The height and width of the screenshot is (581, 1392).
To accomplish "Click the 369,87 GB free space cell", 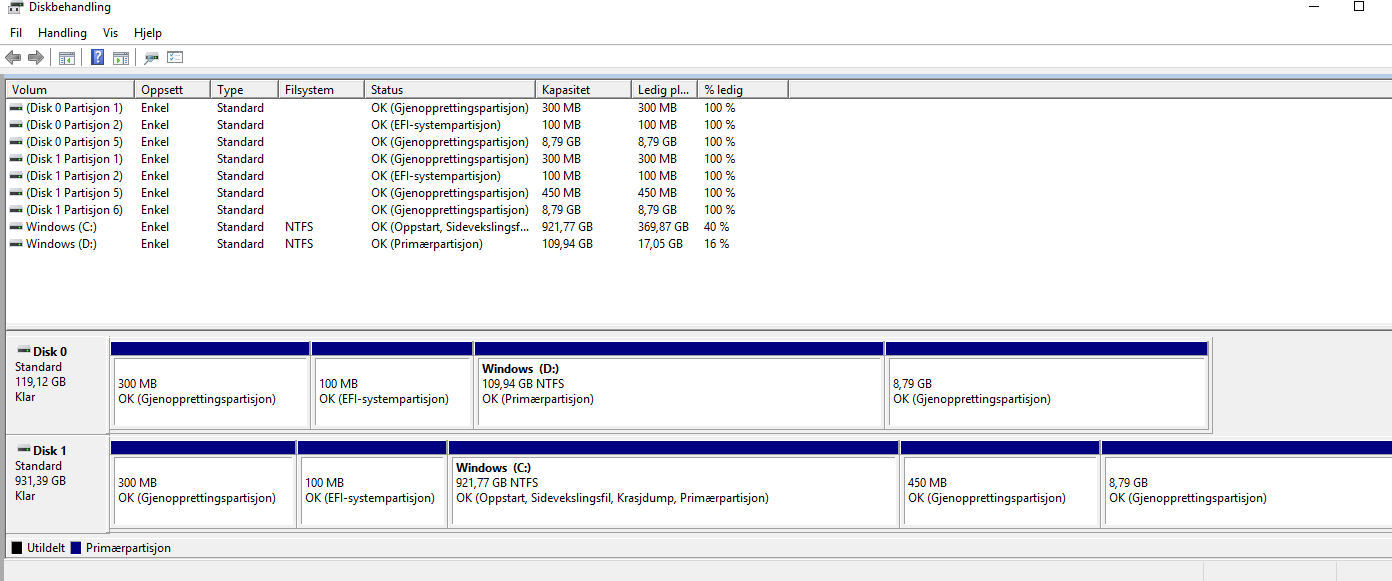I will (x=663, y=227).
